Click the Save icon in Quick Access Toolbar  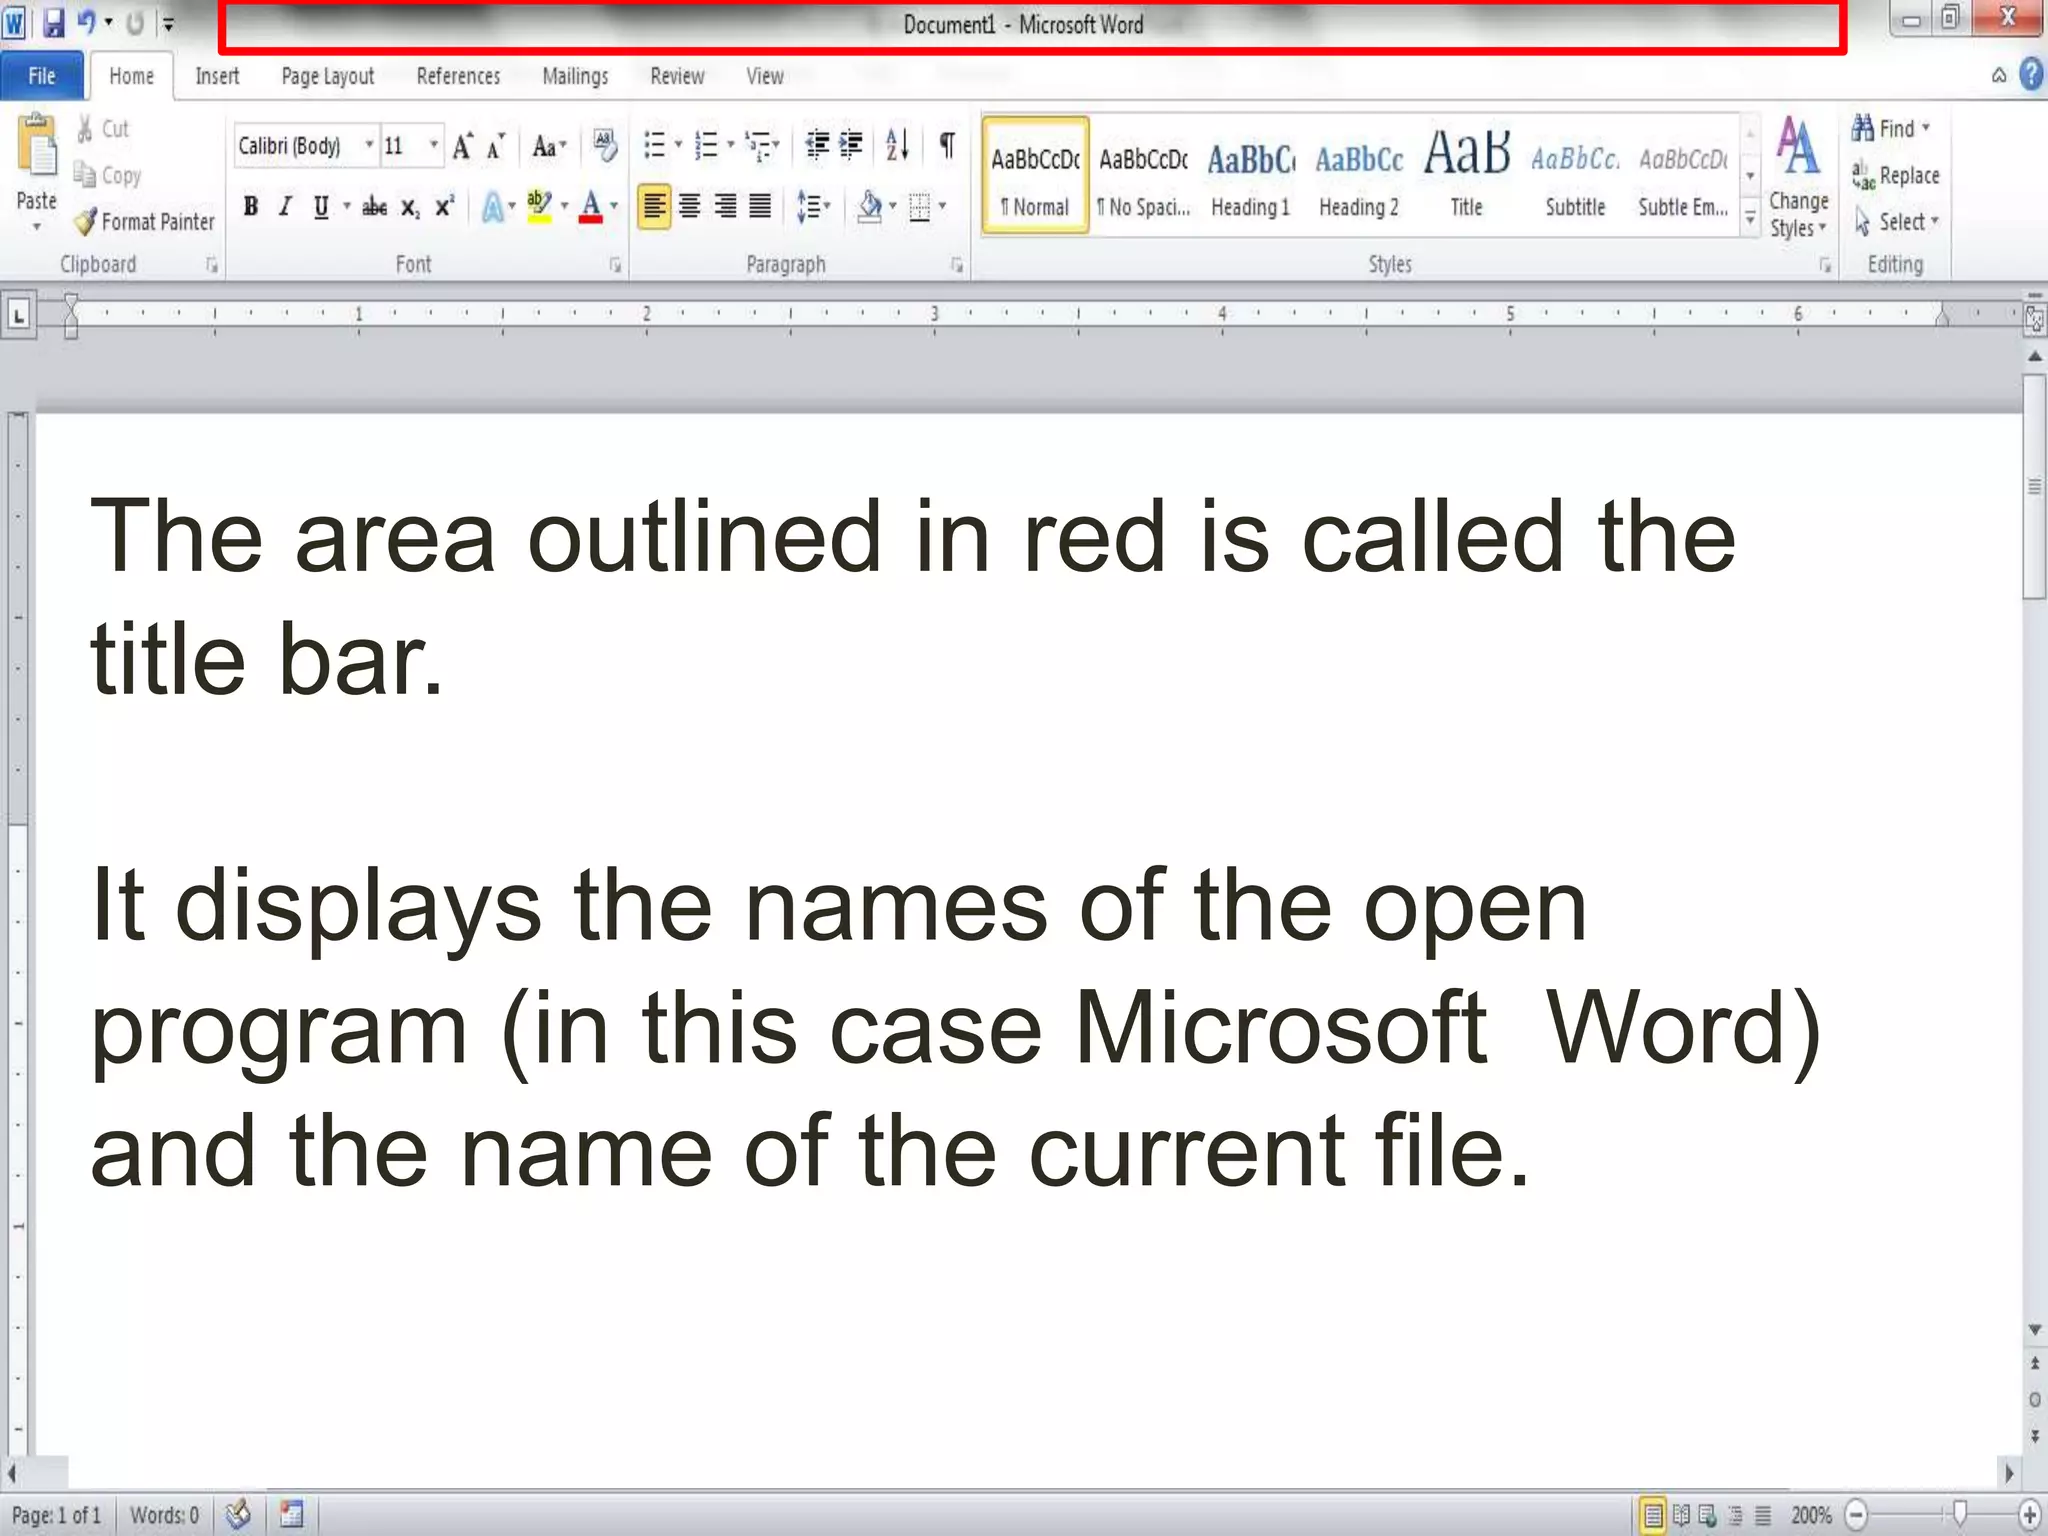(54, 22)
